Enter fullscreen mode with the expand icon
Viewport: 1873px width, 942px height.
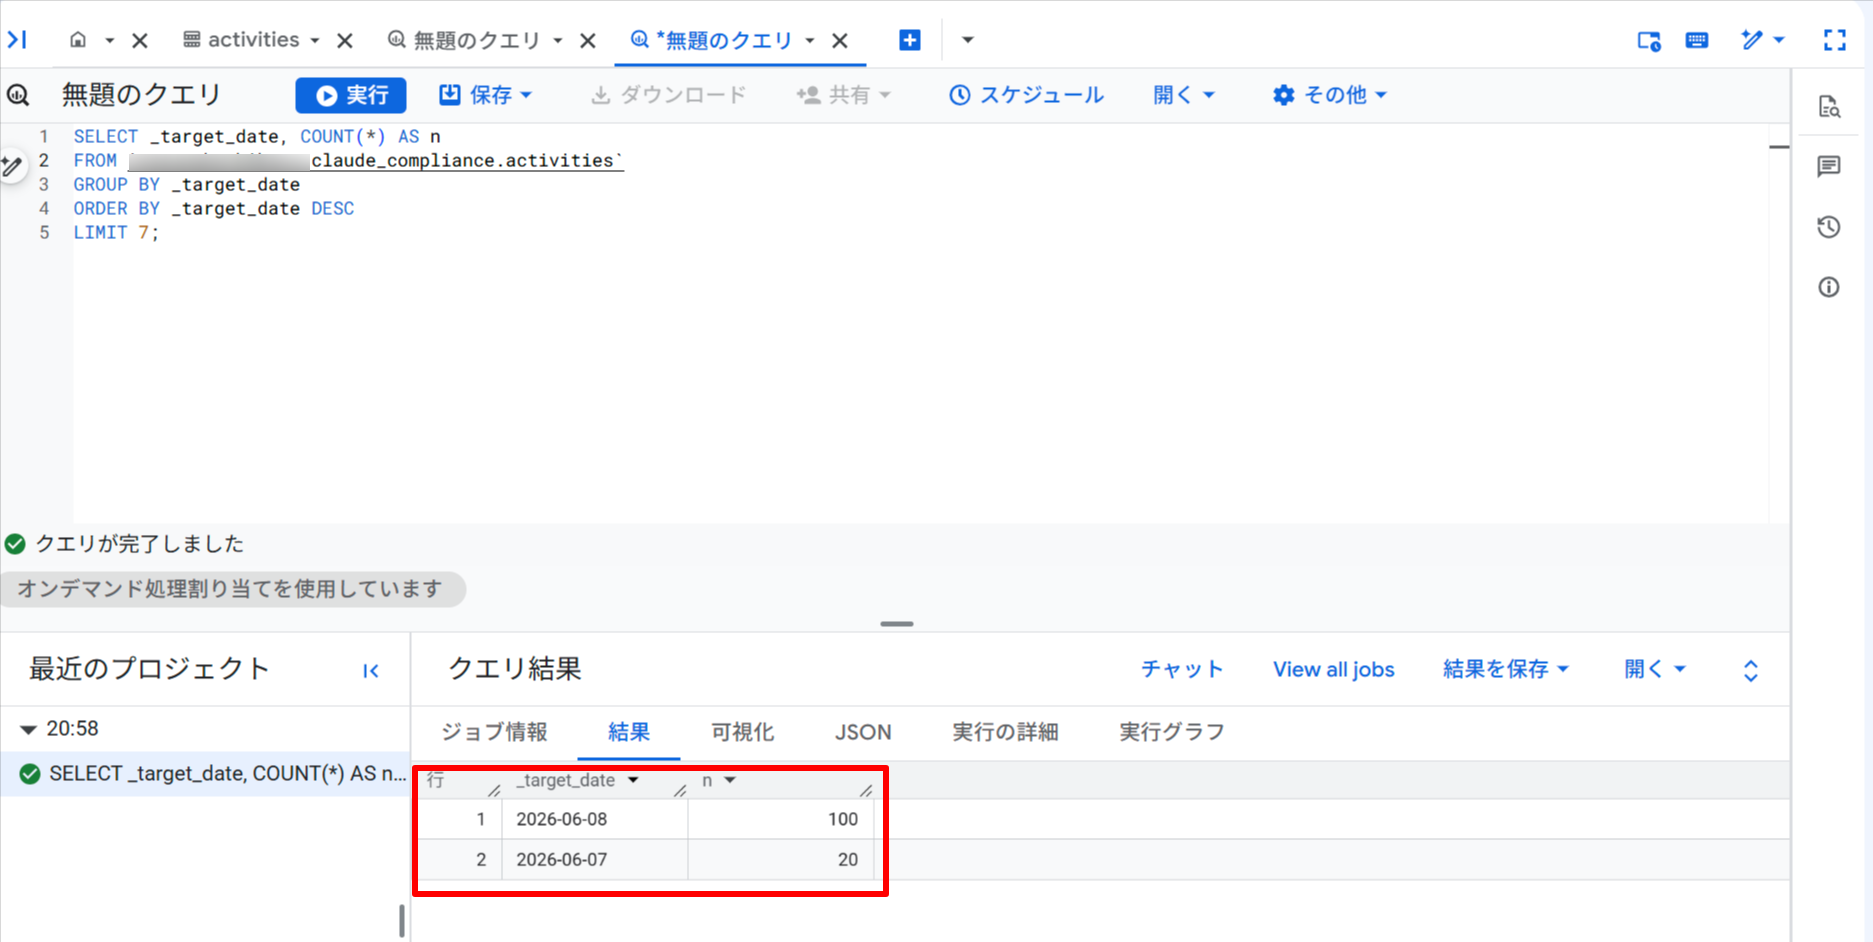[x=1835, y=40]
